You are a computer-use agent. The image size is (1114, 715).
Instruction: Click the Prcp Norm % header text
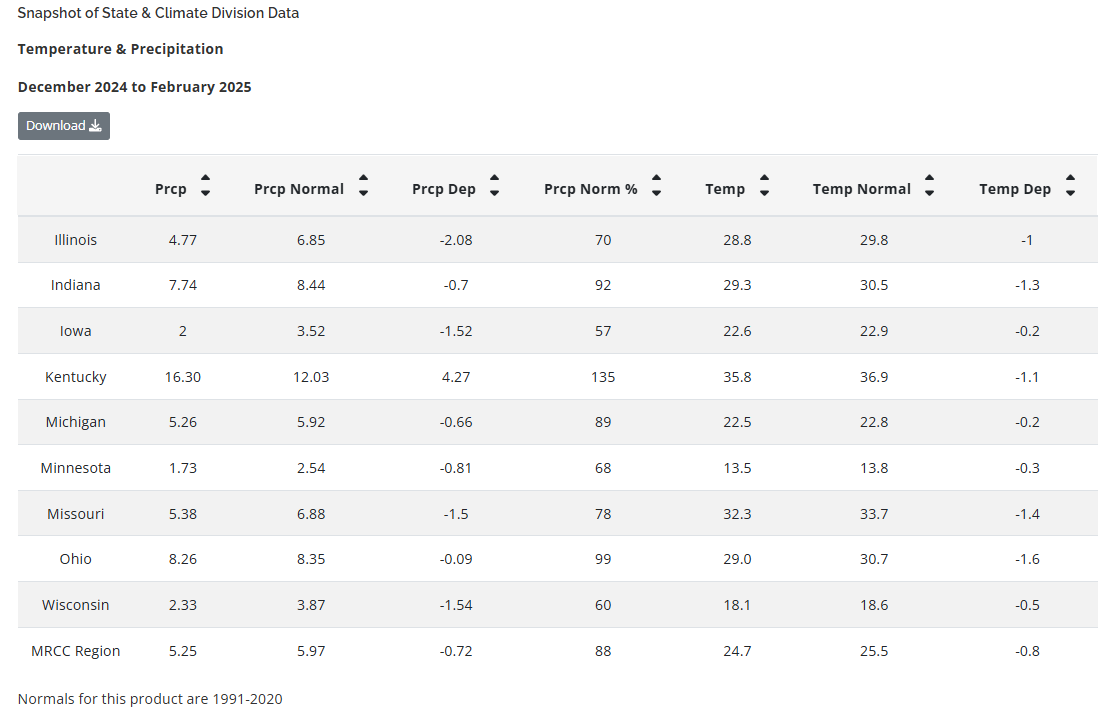590,189
